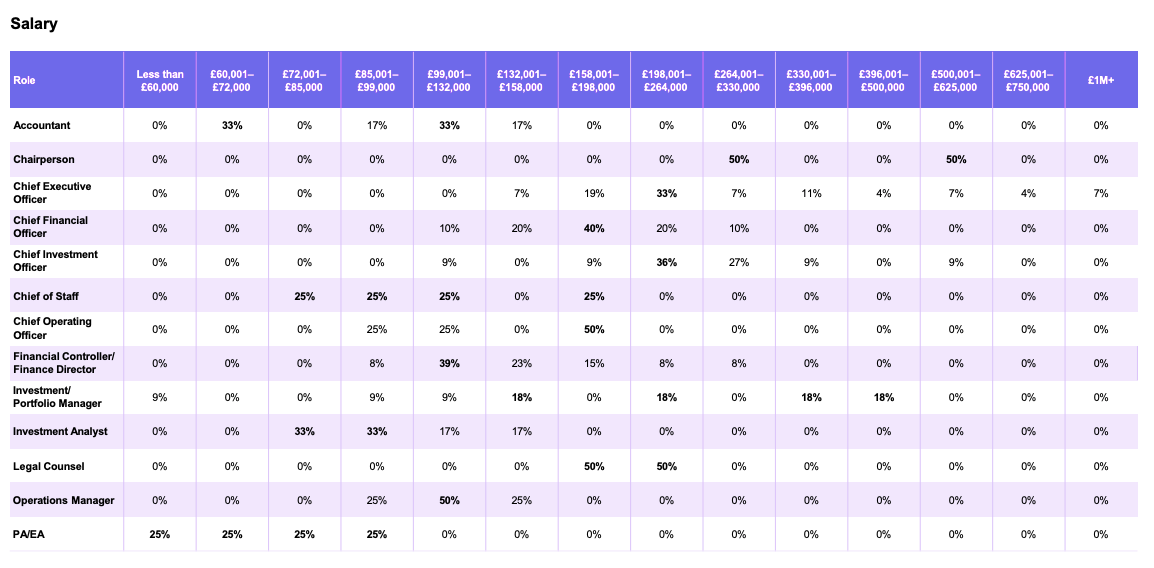Click the 39% cell for Financial Controller
This screenshot has height=568, width=1154.
click(449, 363)
